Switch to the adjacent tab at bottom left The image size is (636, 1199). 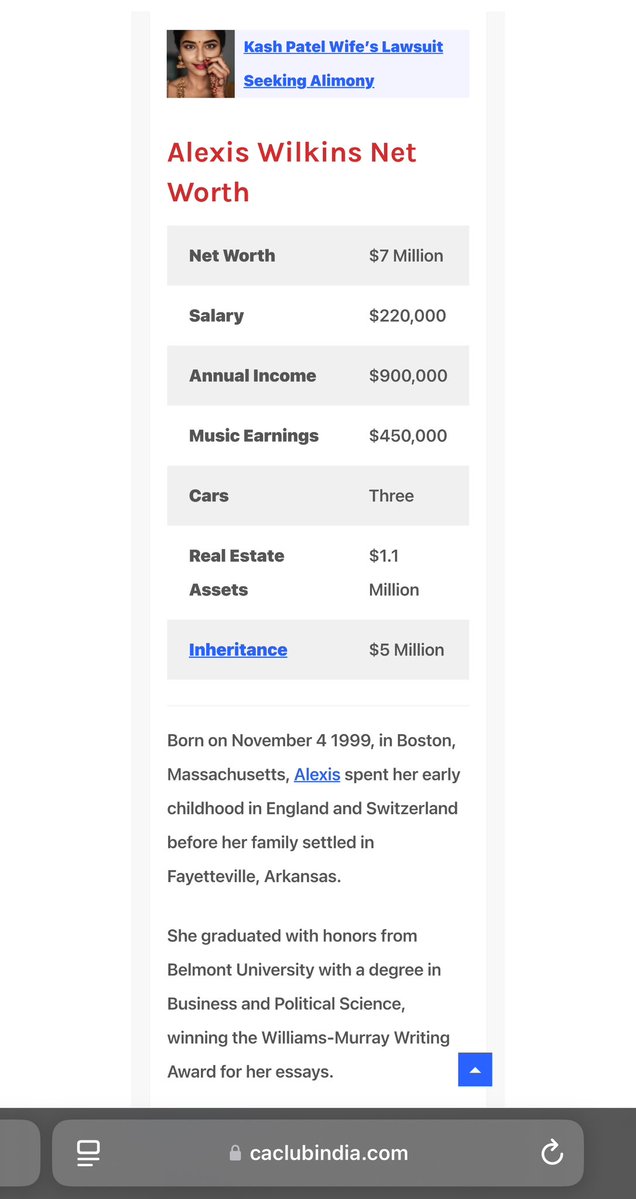click(x=18, y=1153)
